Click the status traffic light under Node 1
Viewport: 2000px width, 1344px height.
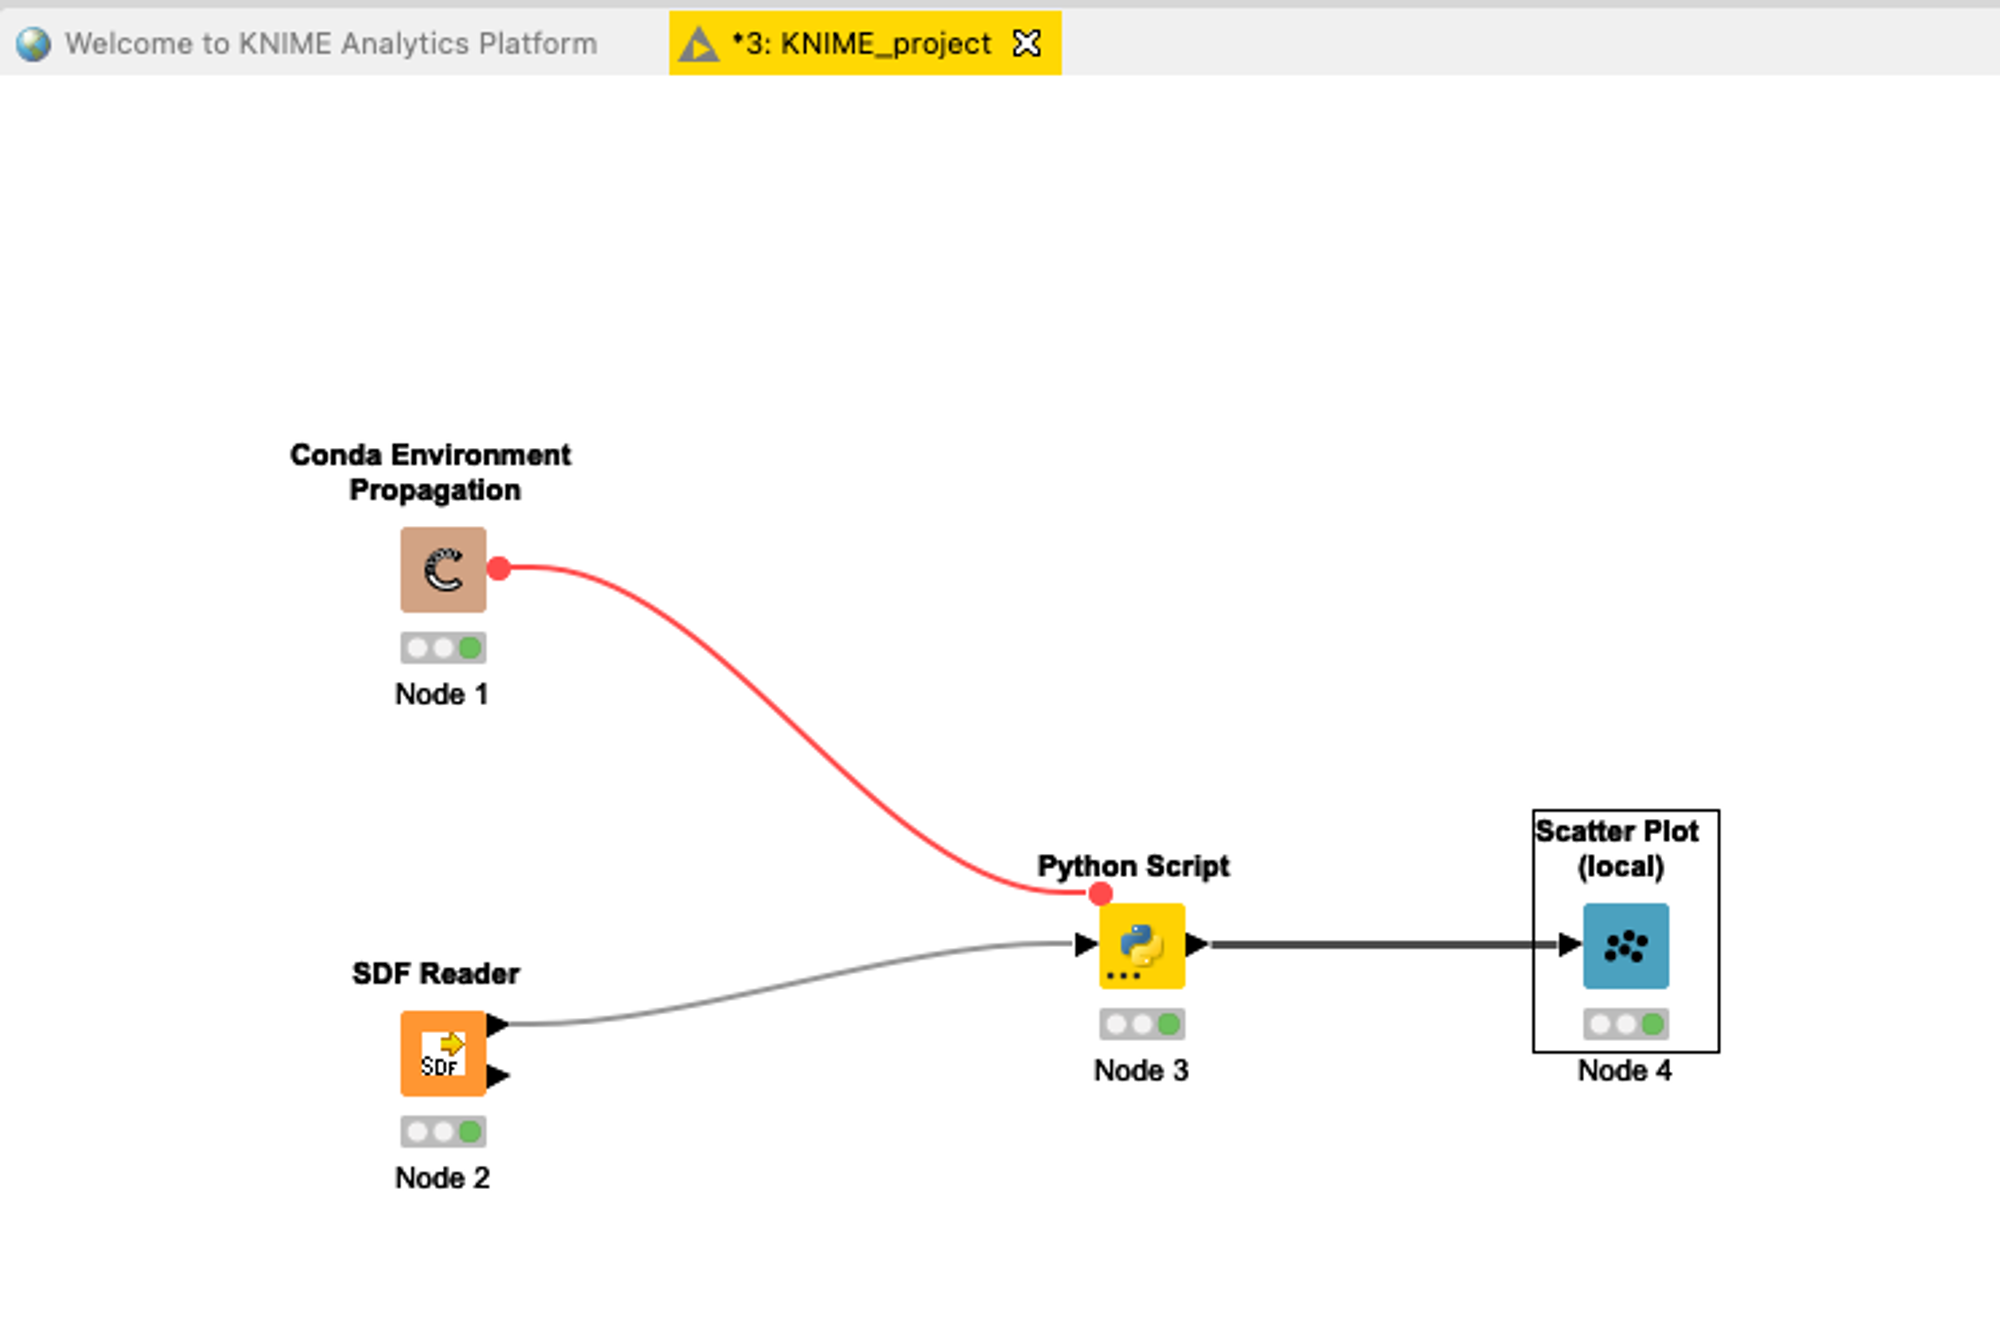tap(443, 648)
